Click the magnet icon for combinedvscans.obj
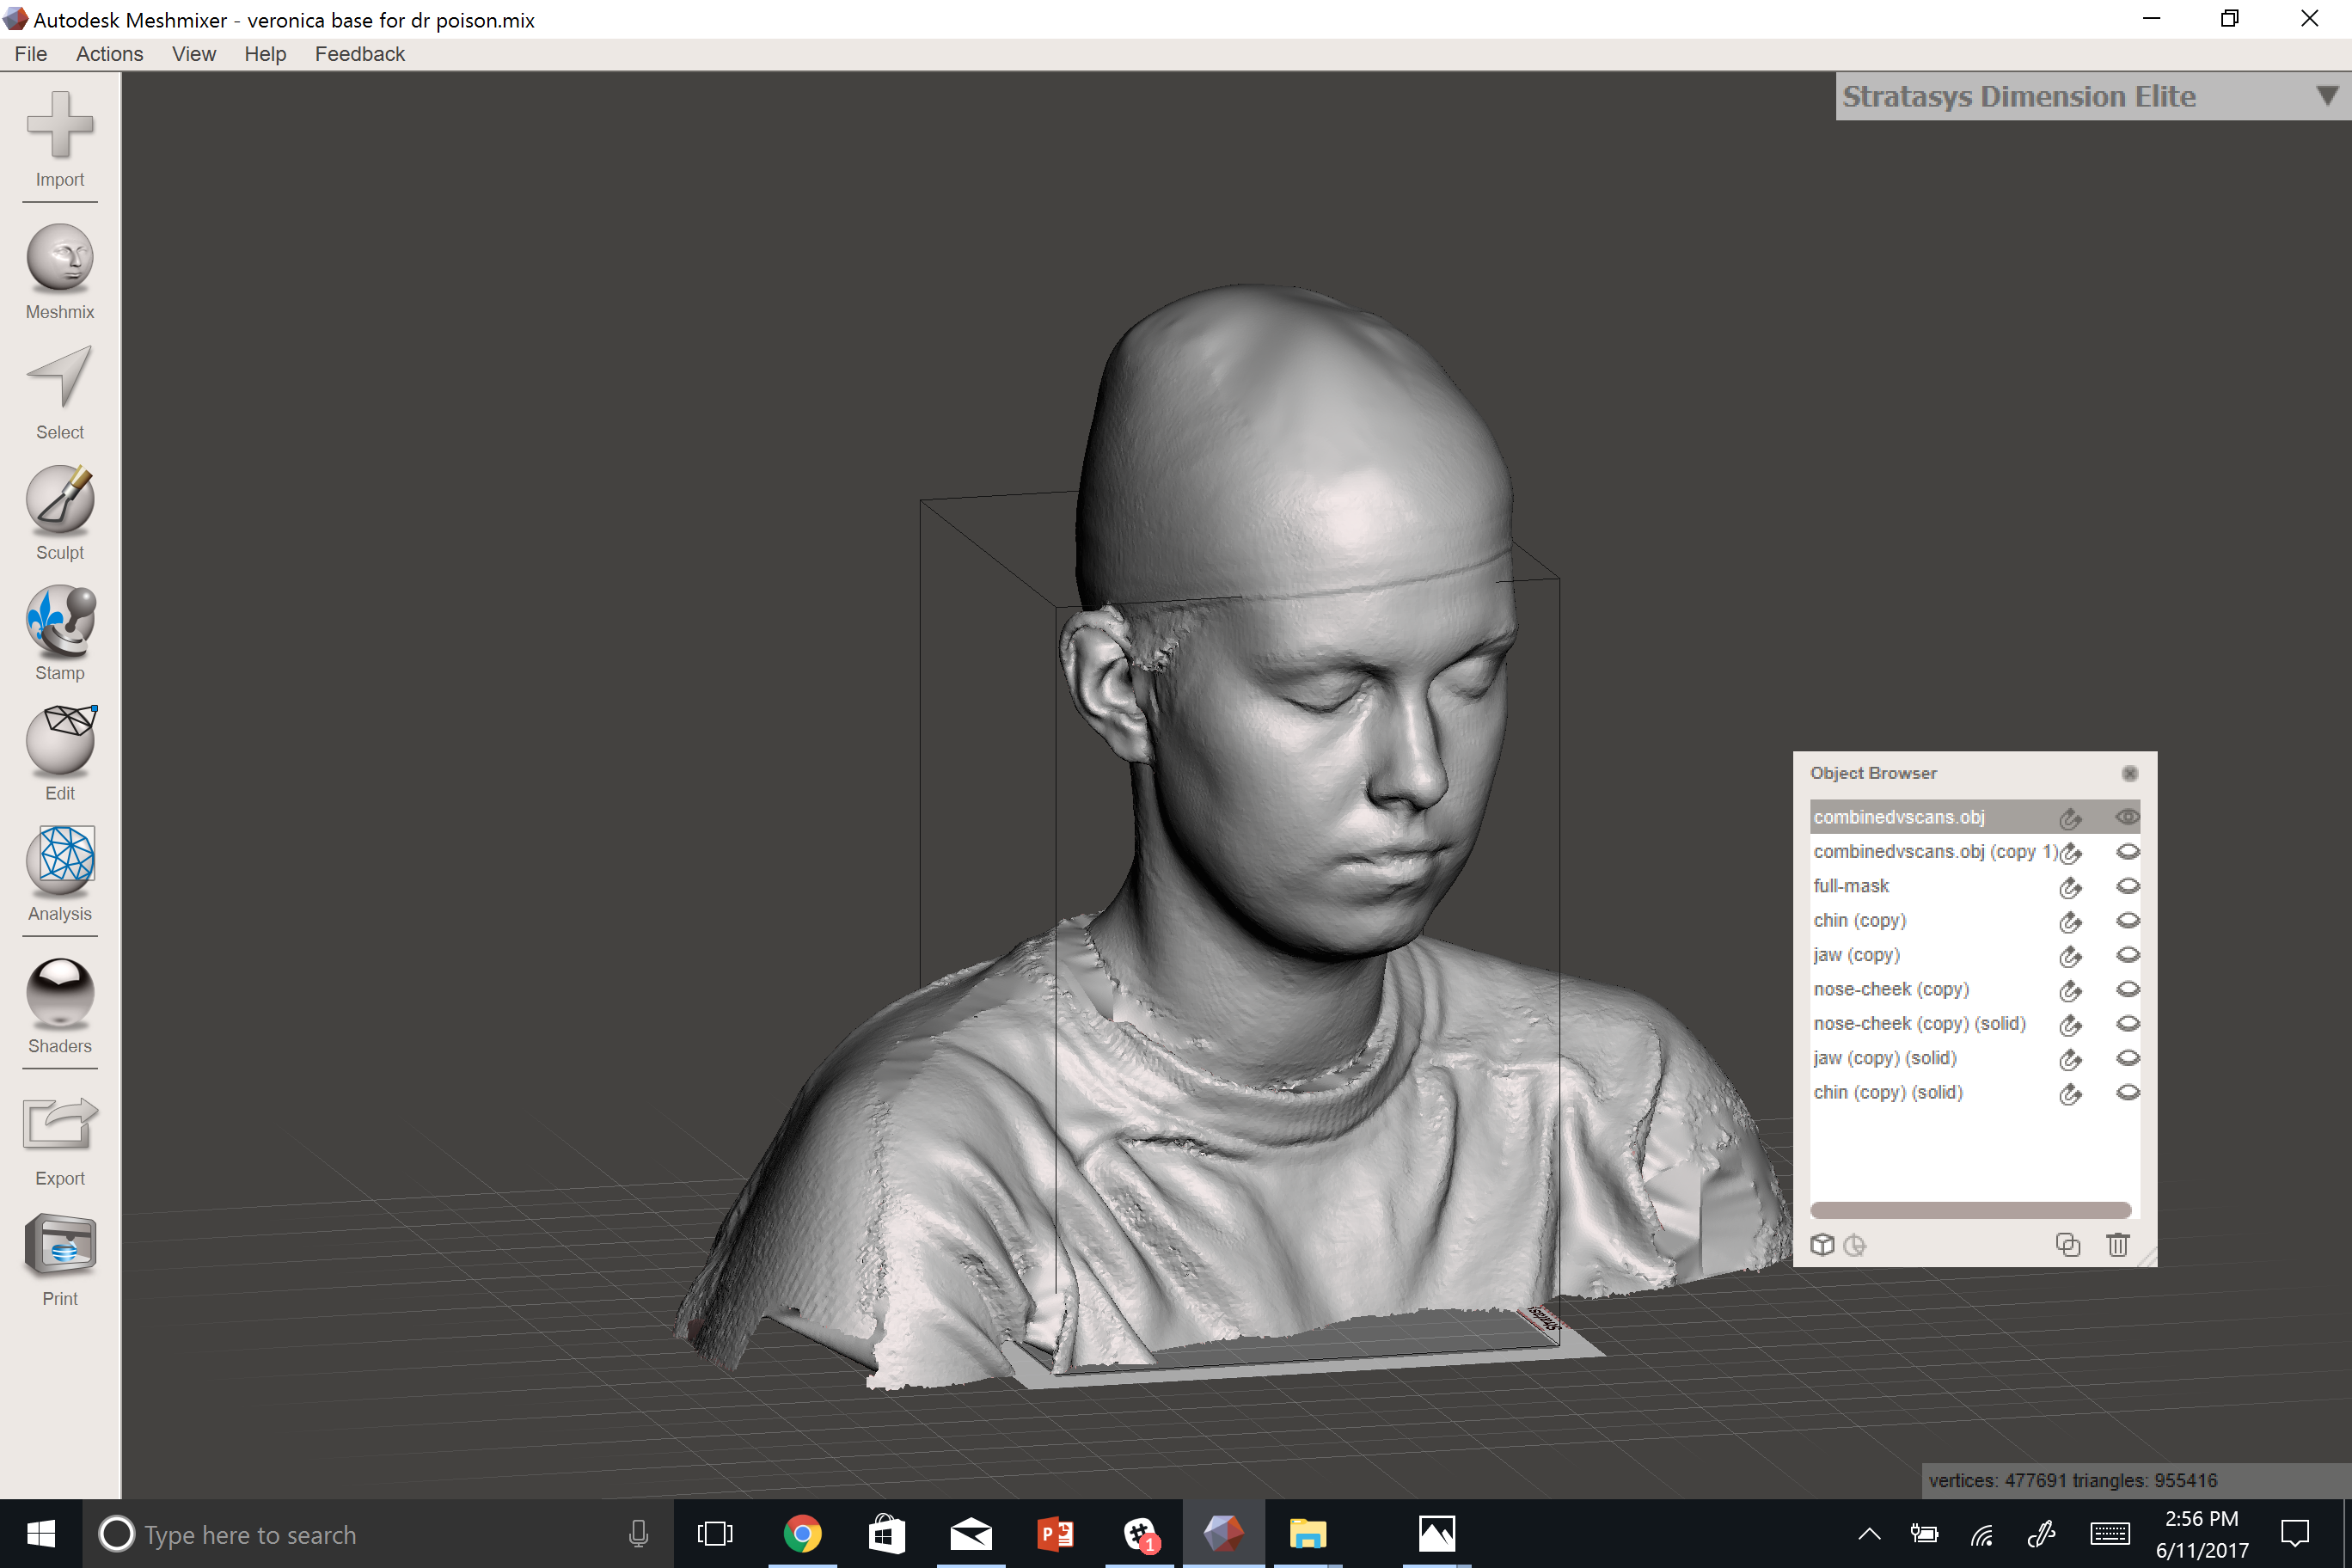Image resolution: width=2352 pixels, height=1568 pixels. 2070,818
